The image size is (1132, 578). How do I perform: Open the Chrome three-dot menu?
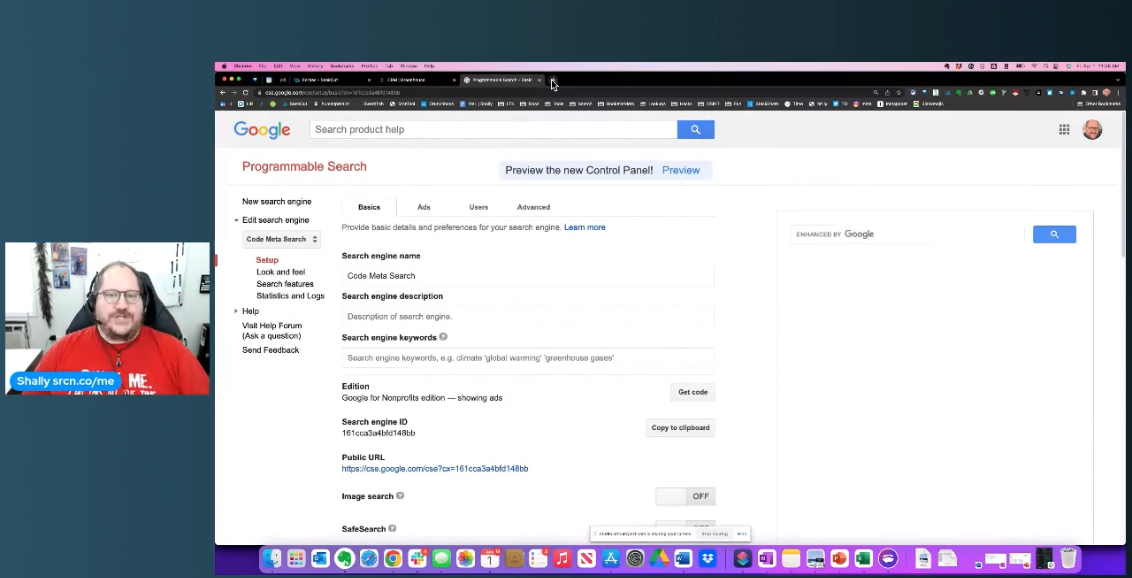[1118, 93]
